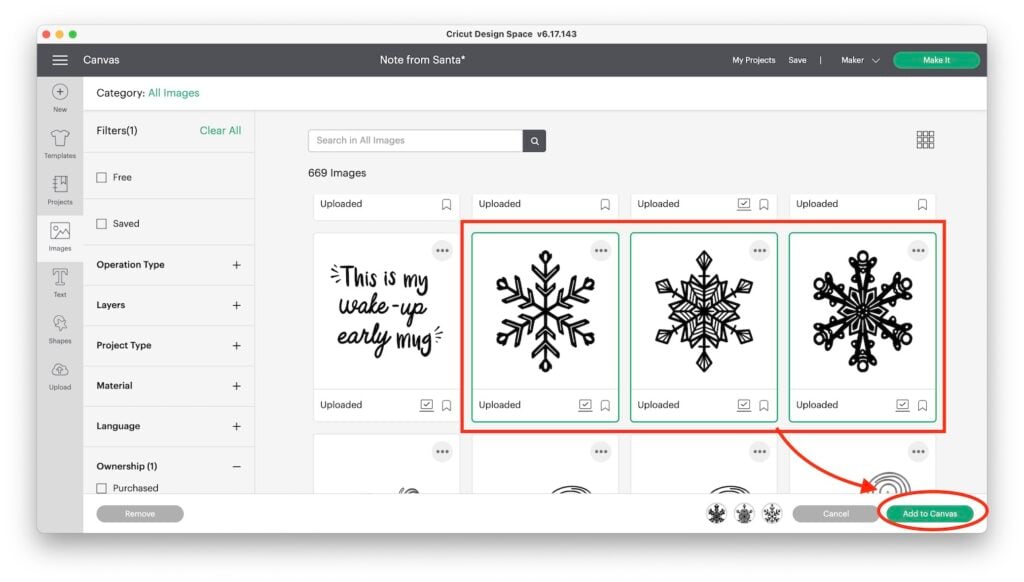This screenshot has height=582, width=1024.
Task: Toggle the grid view icon
Action: pyautogui.click(x=925, y=140)
